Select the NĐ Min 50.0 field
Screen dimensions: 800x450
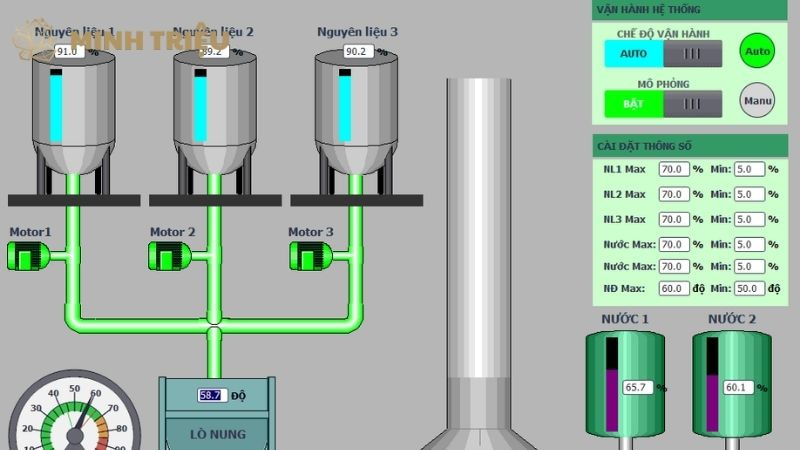click(x=748, y=288)
